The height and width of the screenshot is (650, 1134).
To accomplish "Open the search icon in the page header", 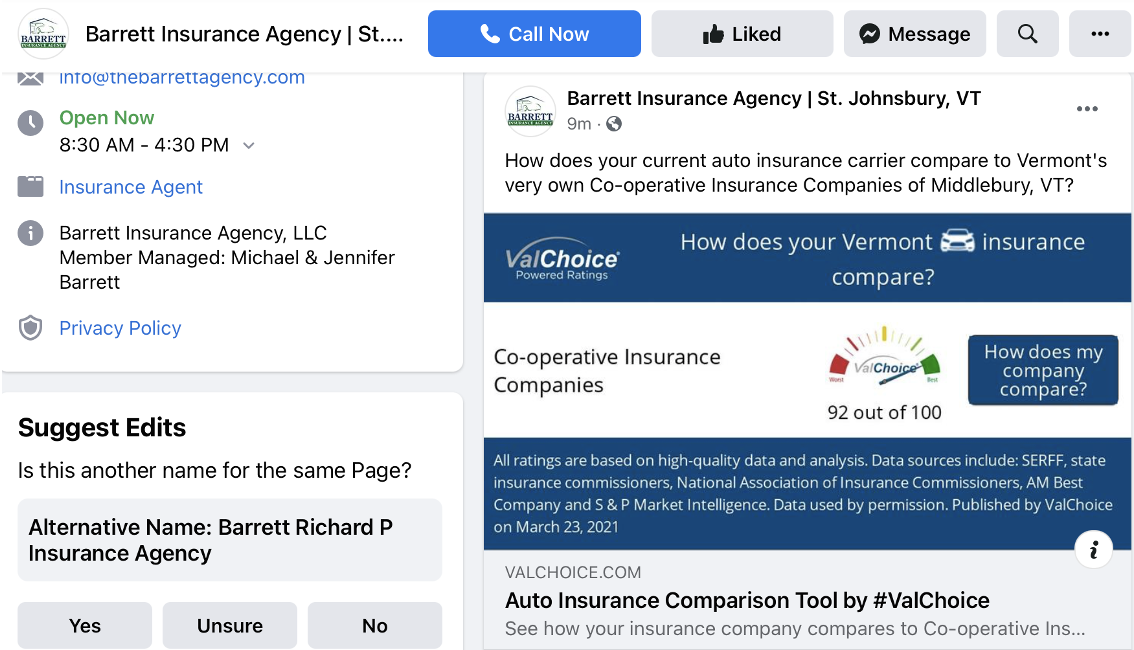I will tap(1027, 33).
